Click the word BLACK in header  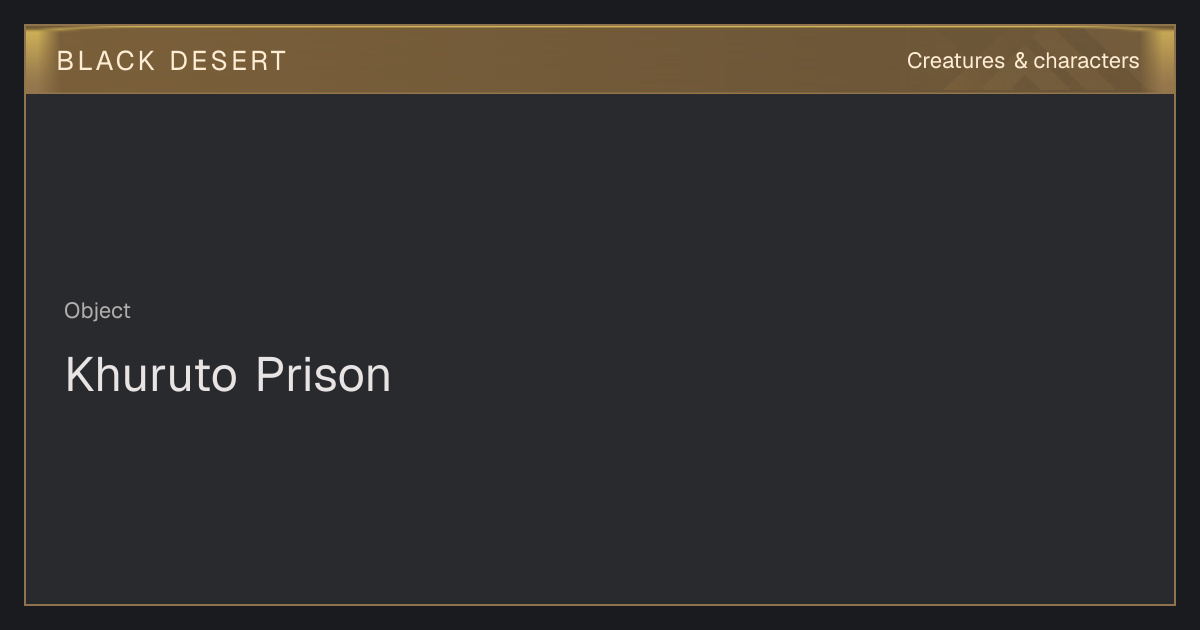pos(106,61)
